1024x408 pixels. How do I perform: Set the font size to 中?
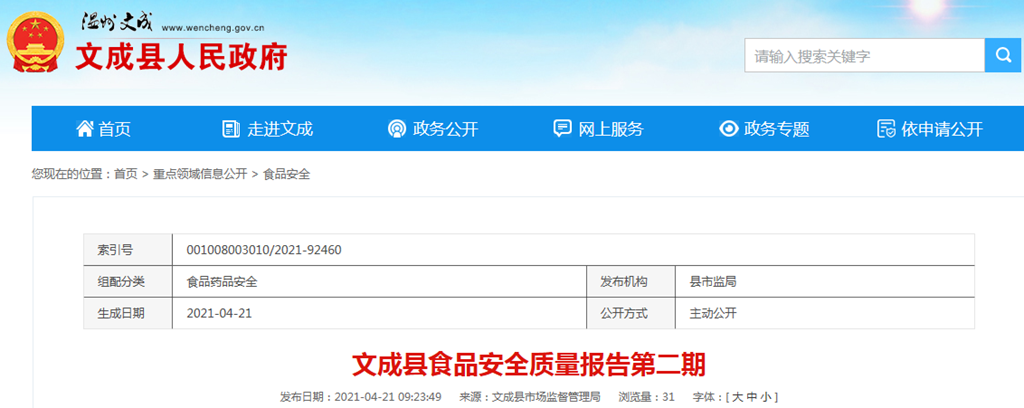point(752,397)
